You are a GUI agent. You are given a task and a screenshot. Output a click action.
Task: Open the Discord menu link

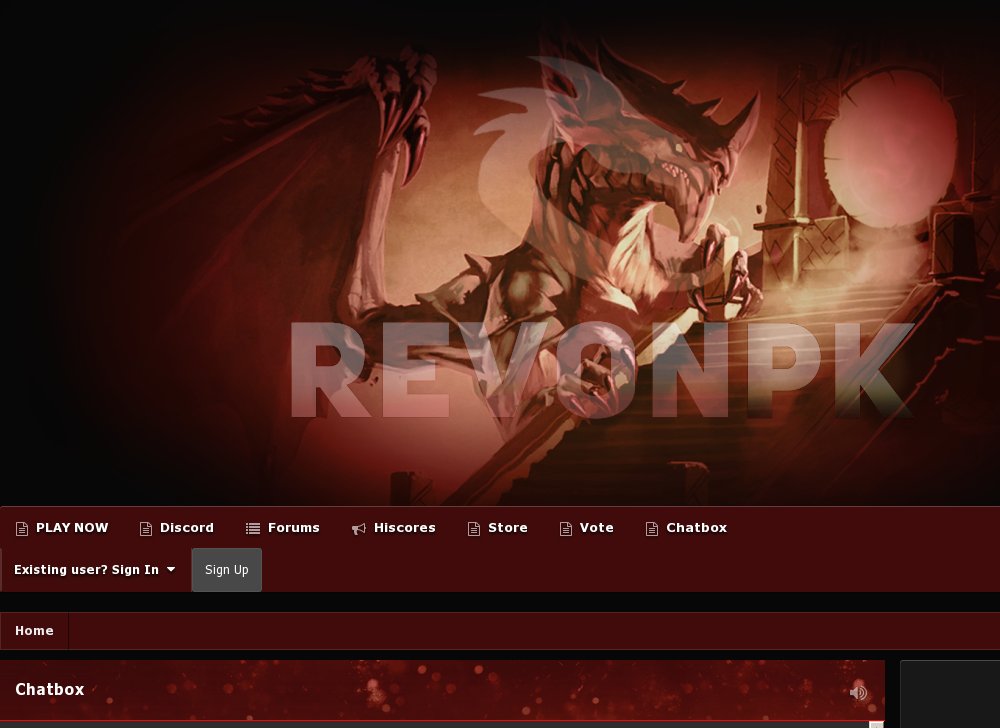[177, 528]
